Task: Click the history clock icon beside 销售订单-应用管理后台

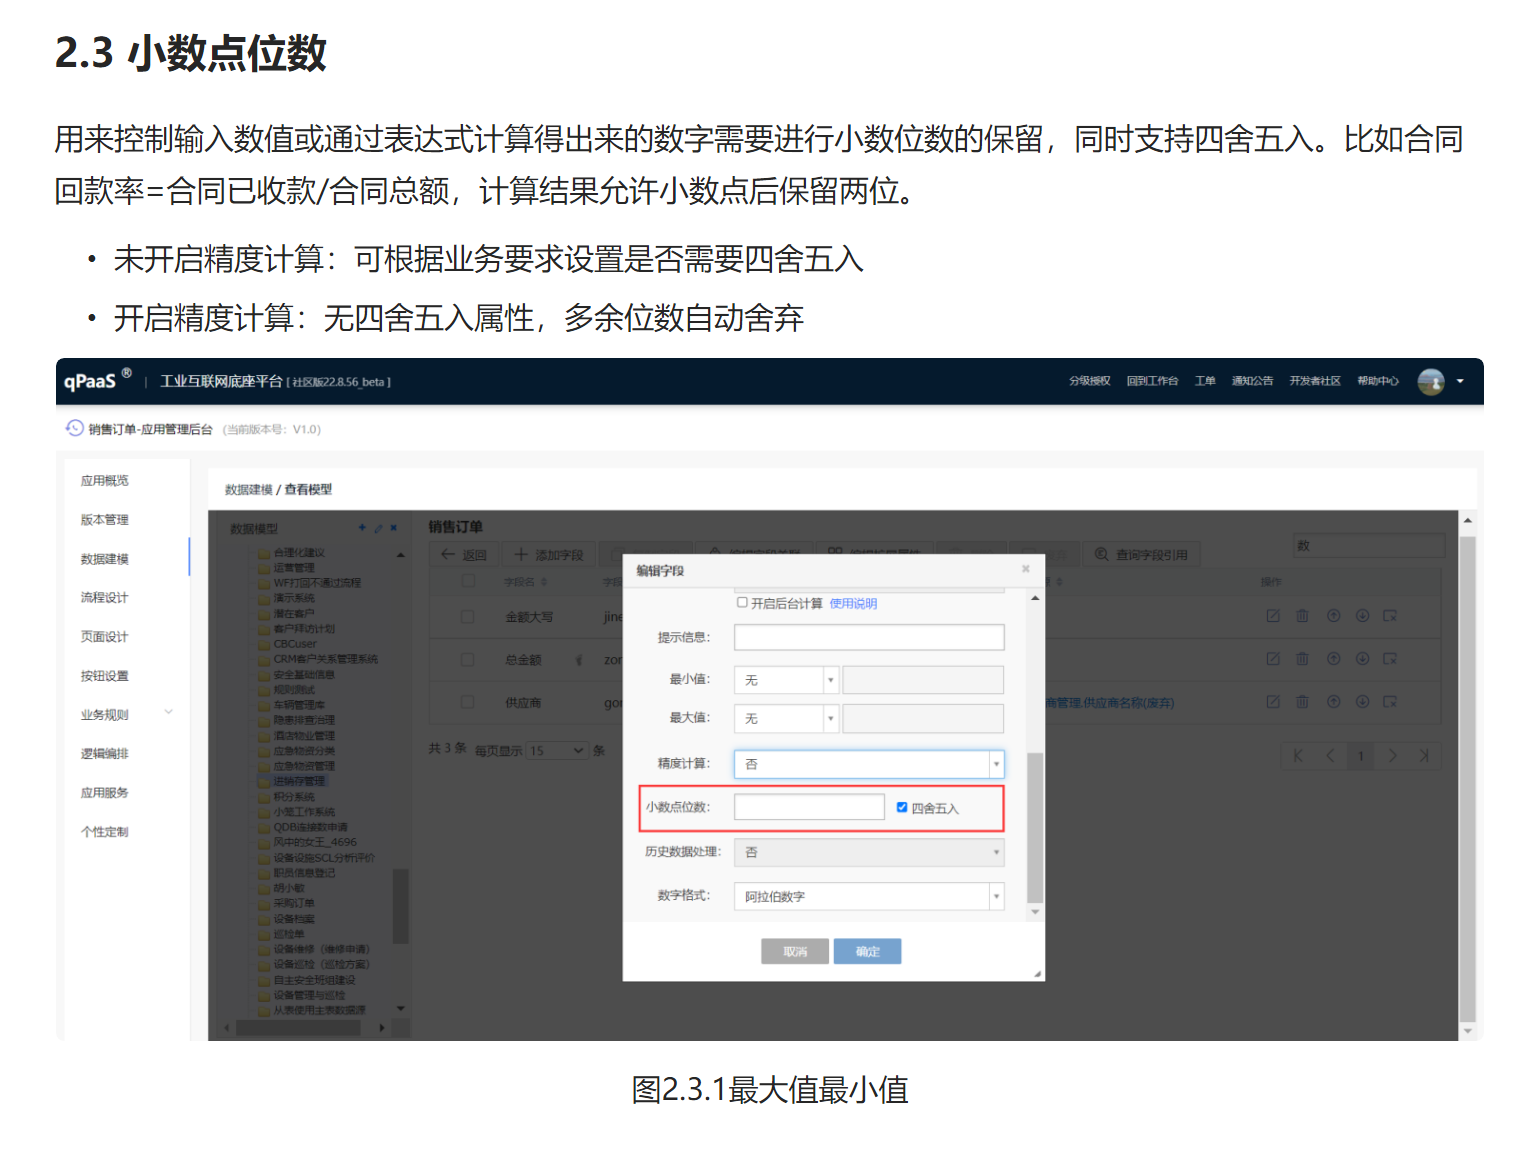Action: click(74, 429)
